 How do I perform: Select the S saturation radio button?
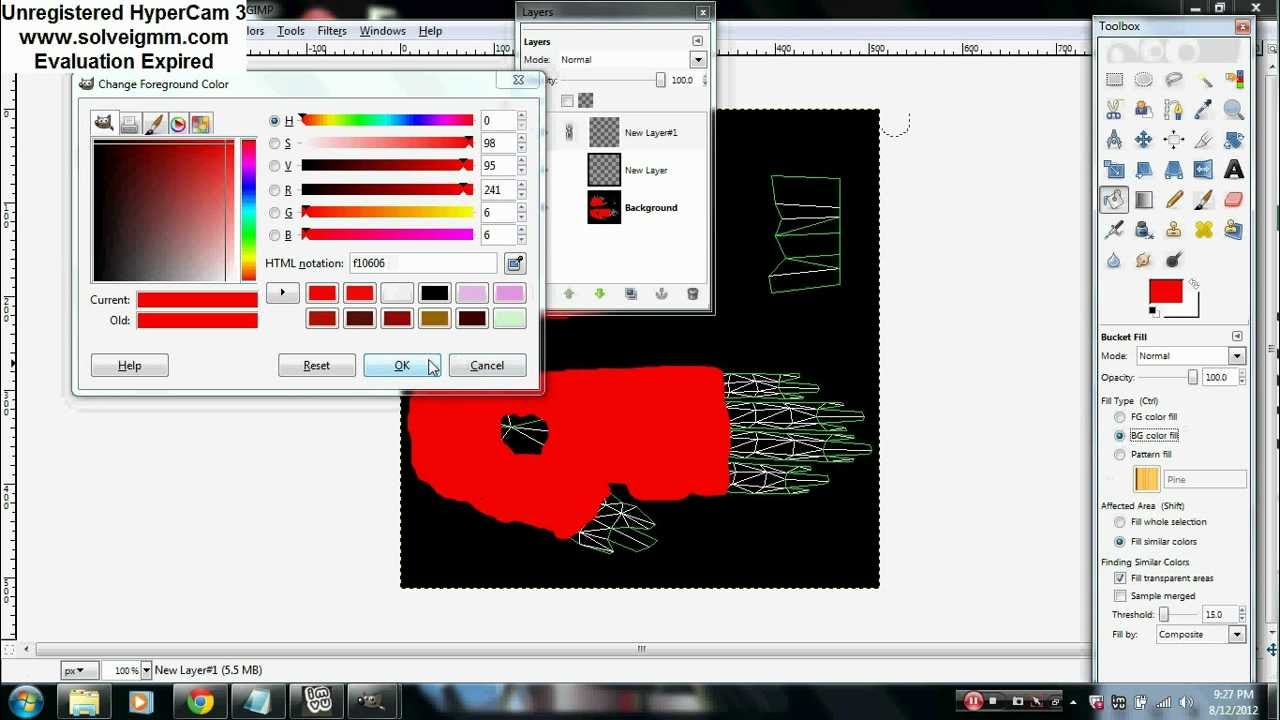(x=275, y=144)
